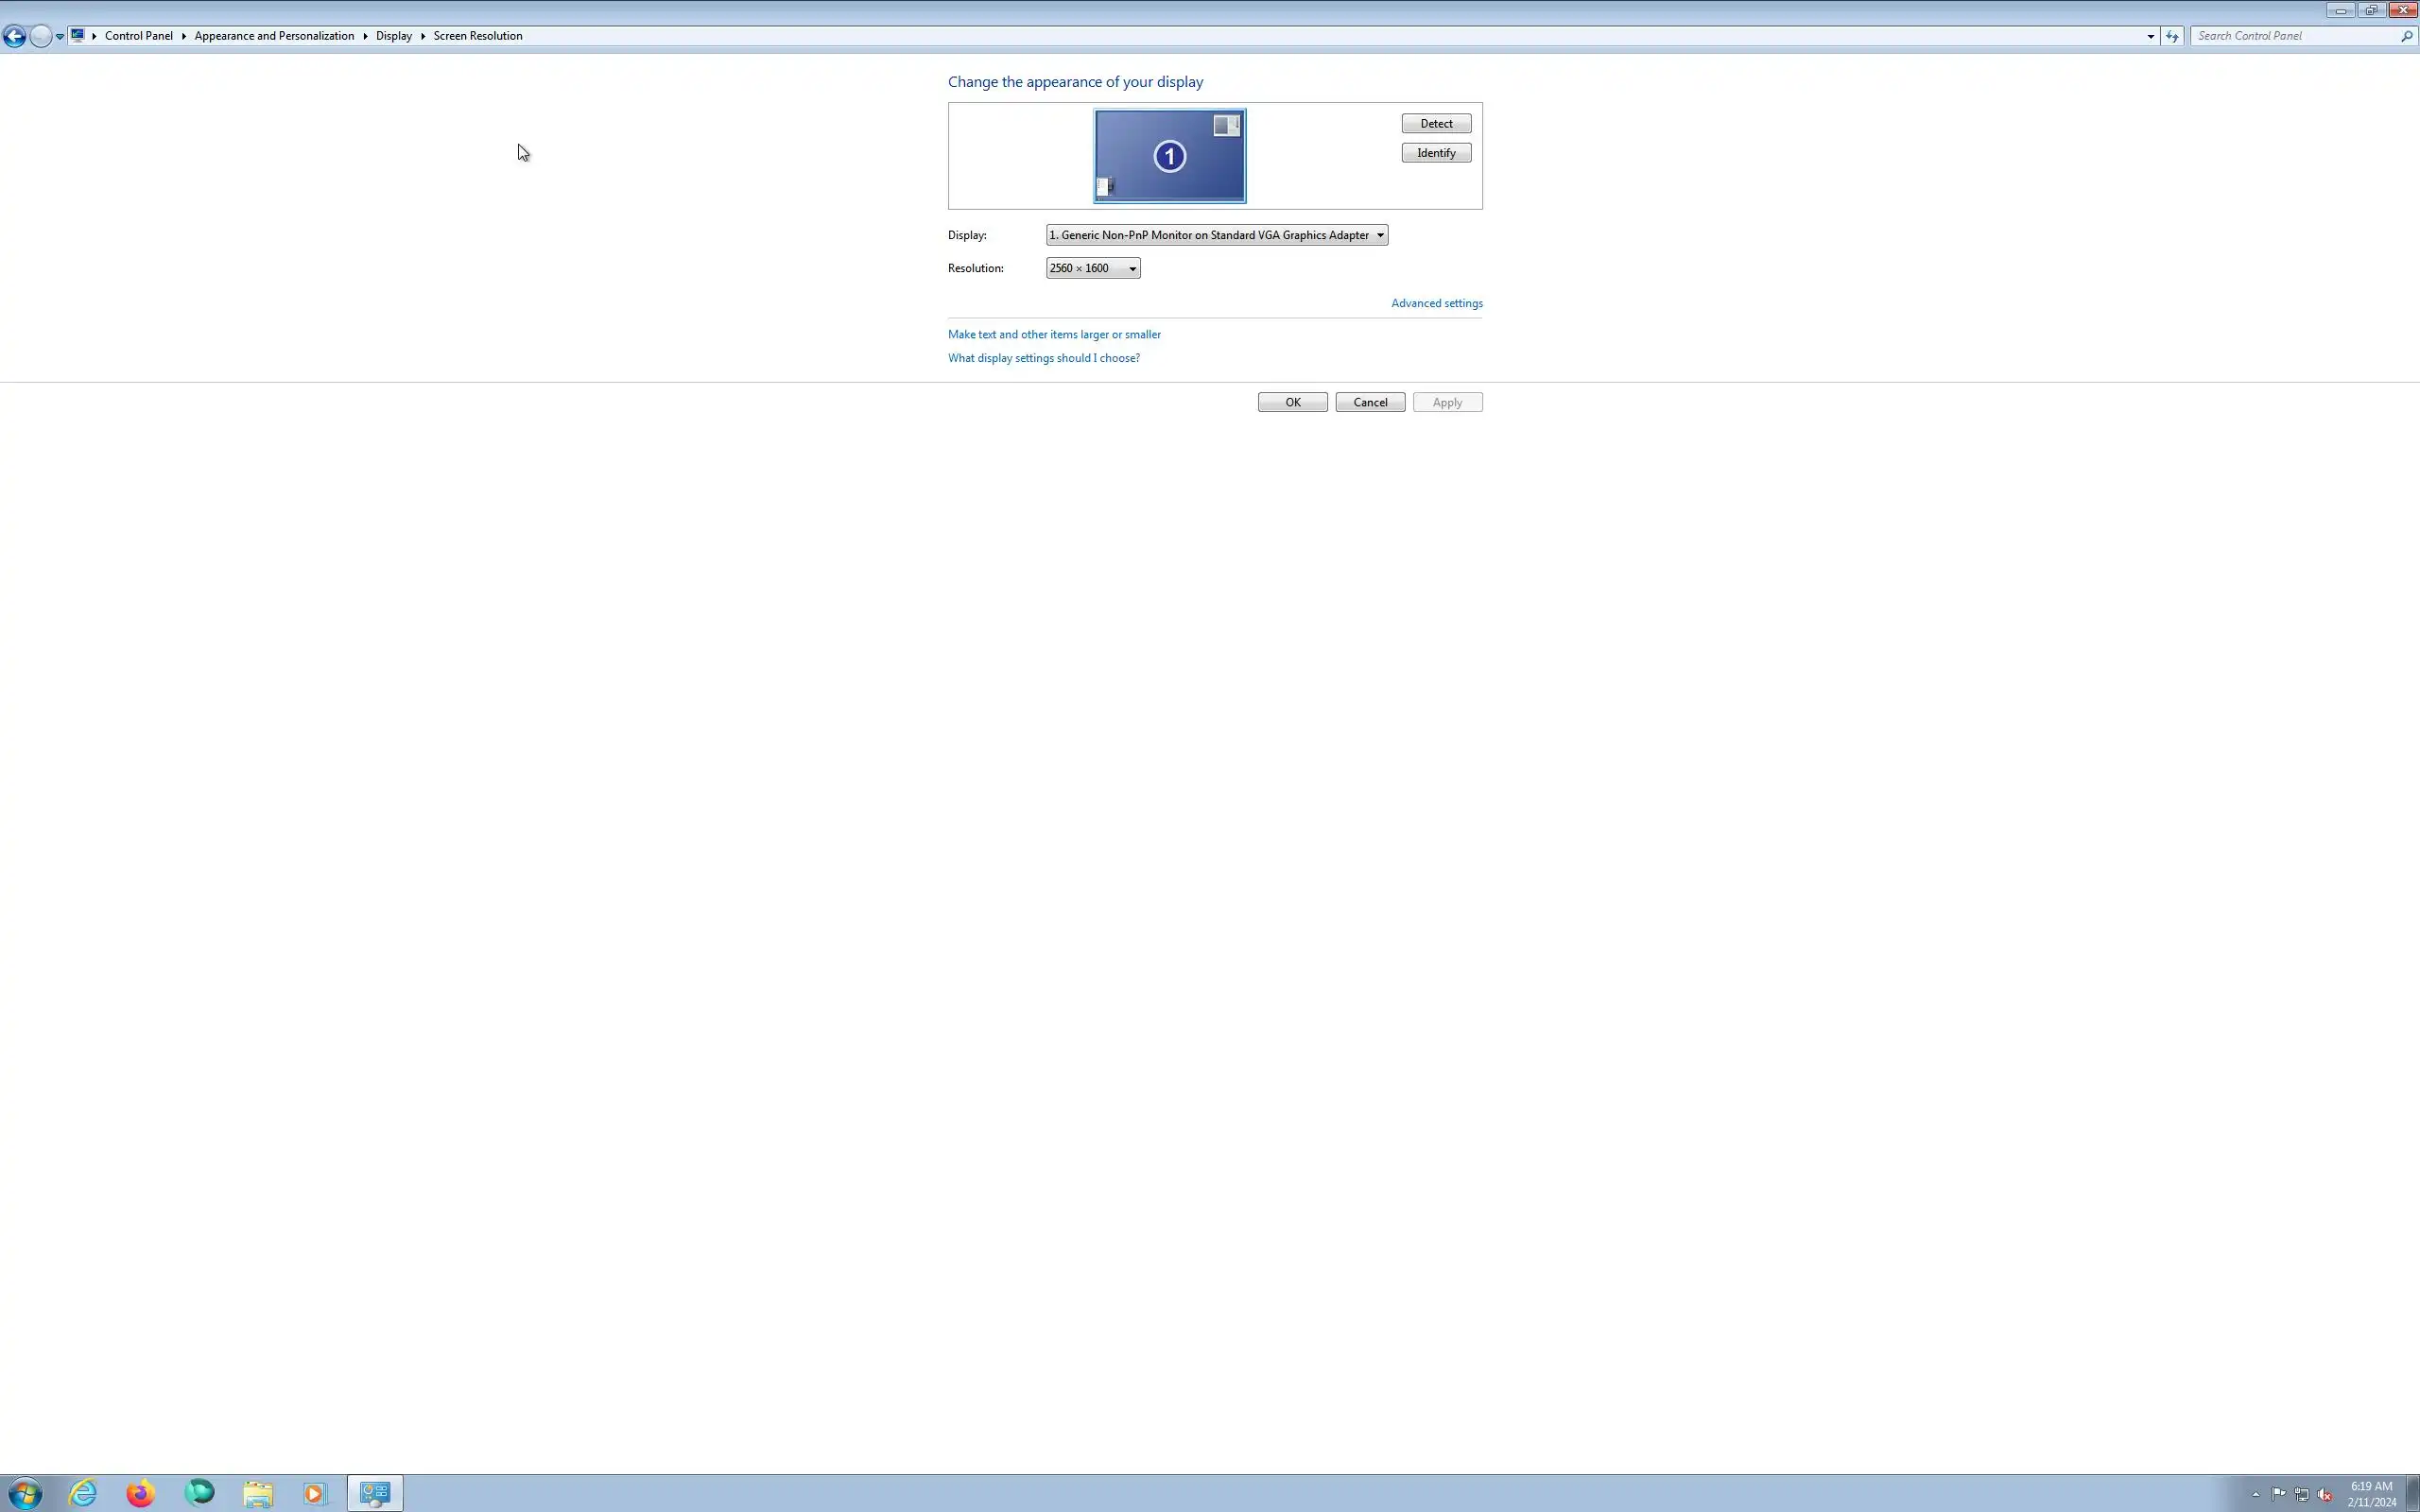Image resolution: width=2420 pixels, height=1512 pixels.
Task: Show hidden tray icons arrow
Action: [x=2256, y=1495]
